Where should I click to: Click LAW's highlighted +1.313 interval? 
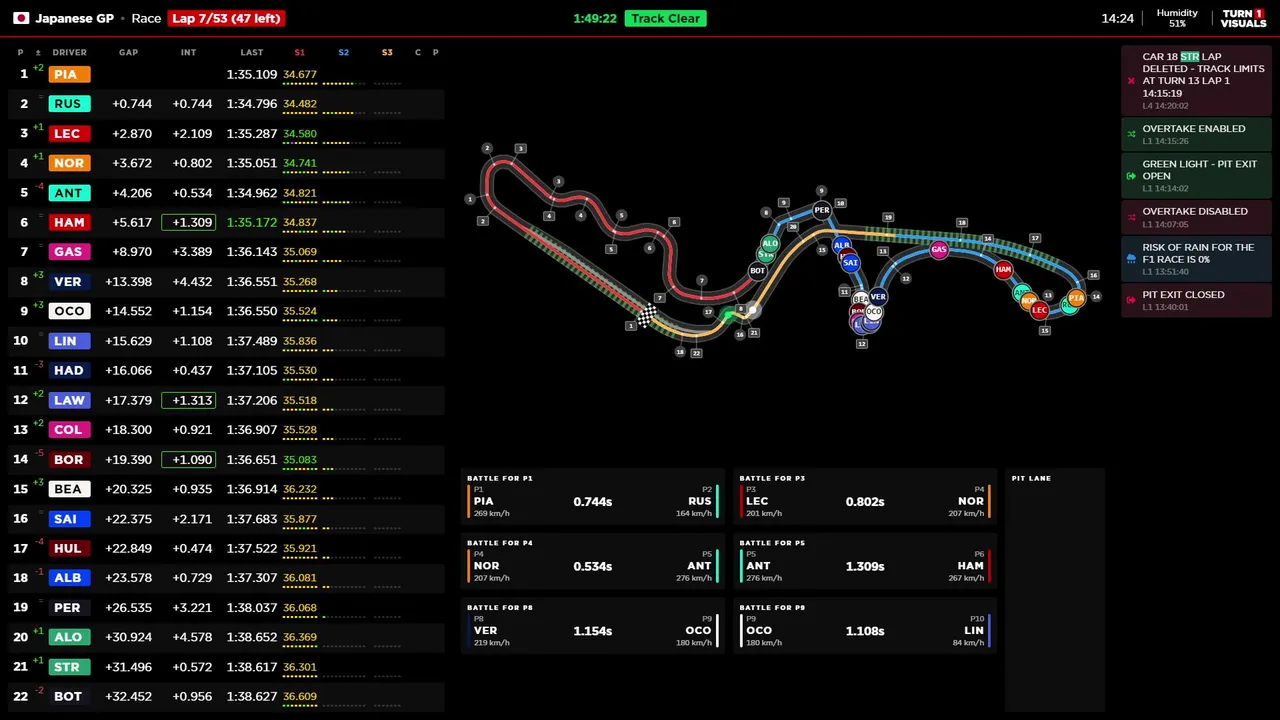189,400
